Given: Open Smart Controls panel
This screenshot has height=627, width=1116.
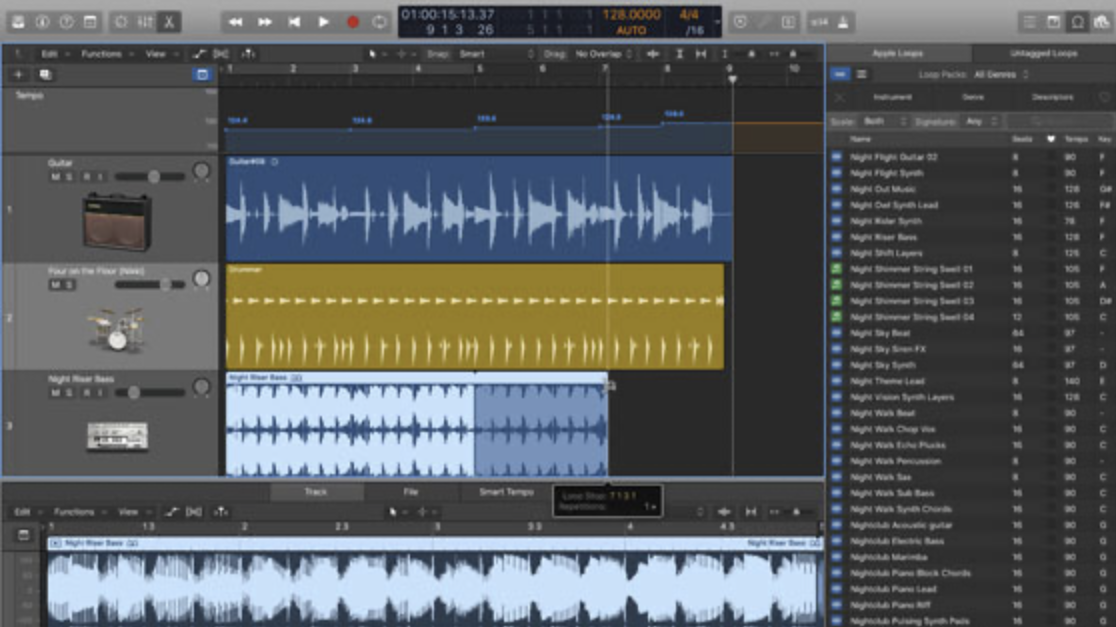Looking at the screenshot, I should click(x=121, y=22).
